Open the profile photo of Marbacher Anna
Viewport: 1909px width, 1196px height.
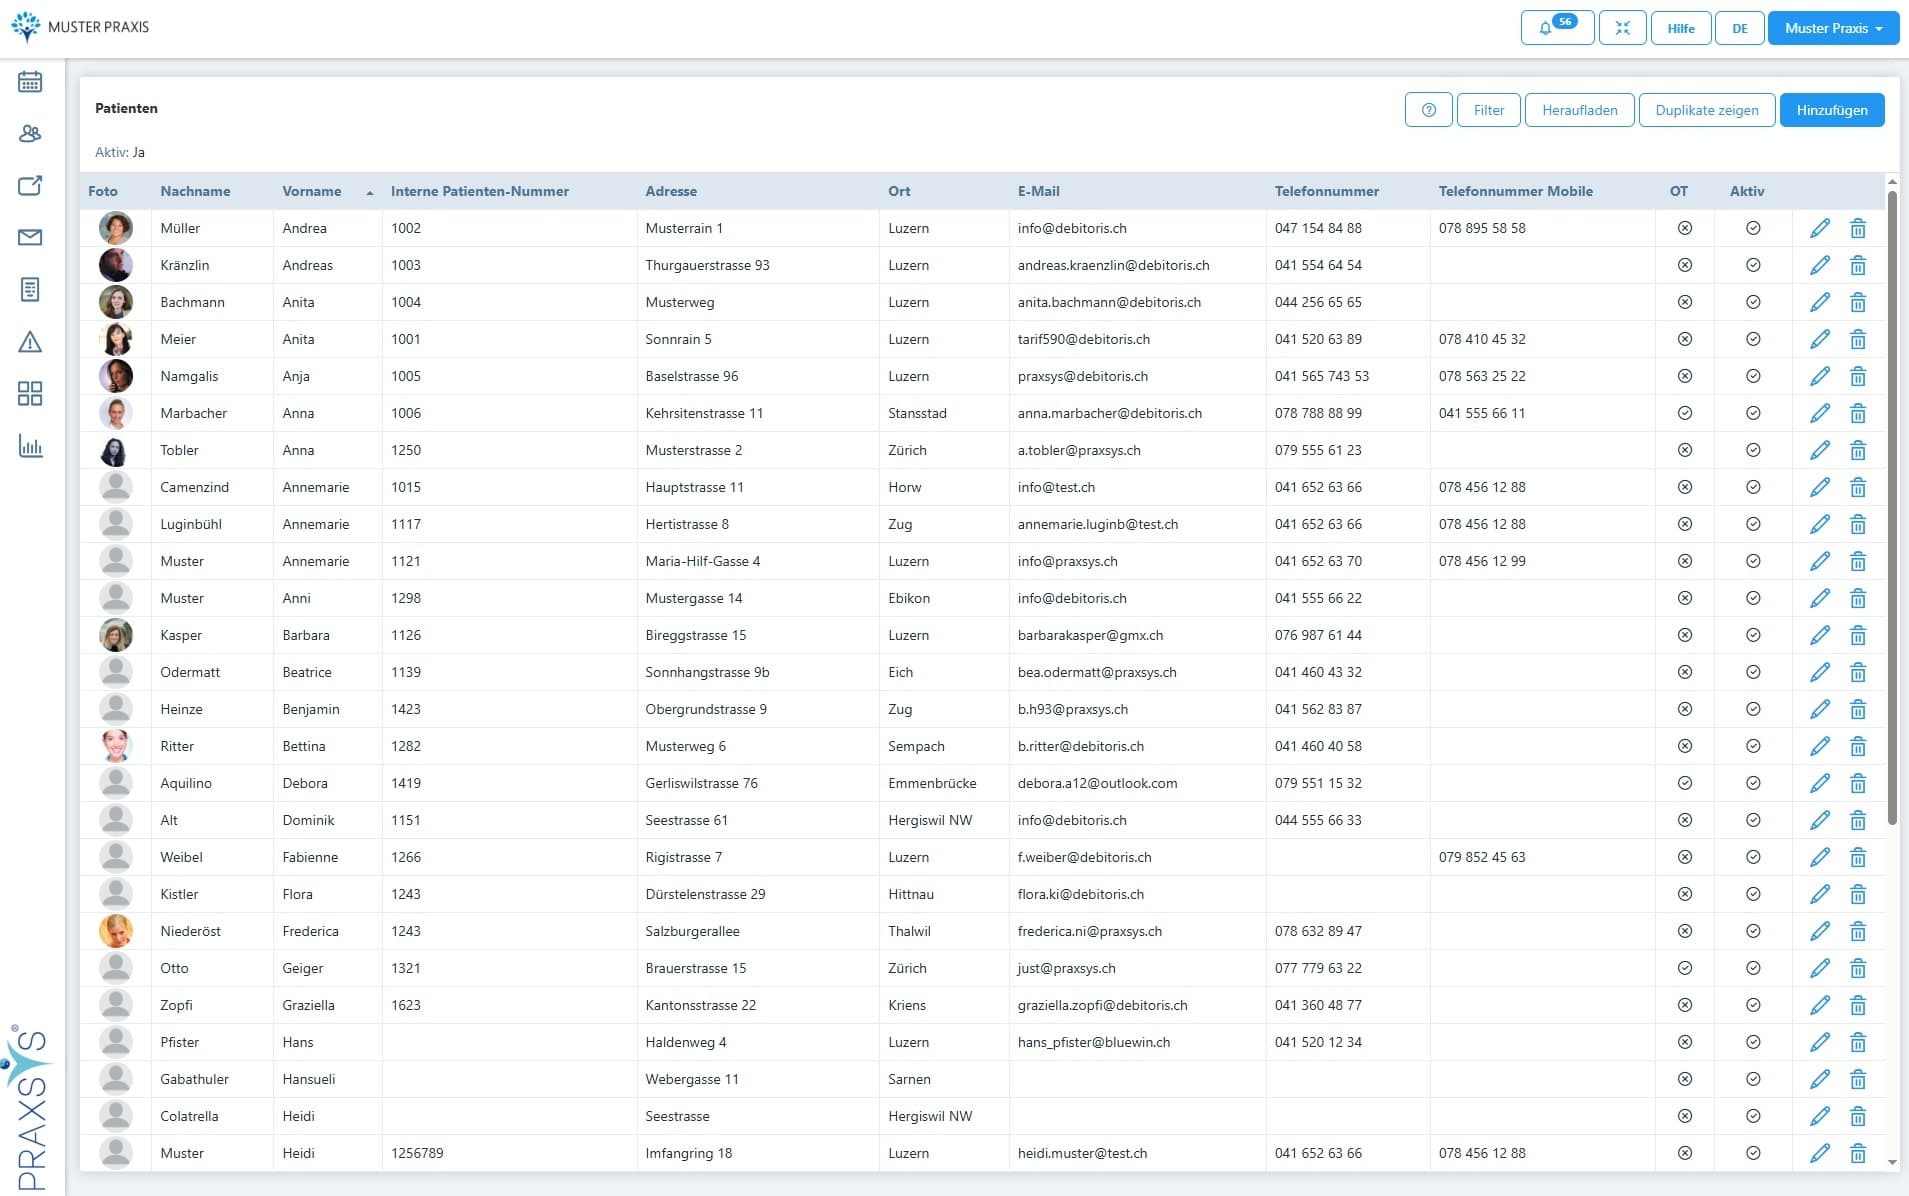(x=116, y=413)
